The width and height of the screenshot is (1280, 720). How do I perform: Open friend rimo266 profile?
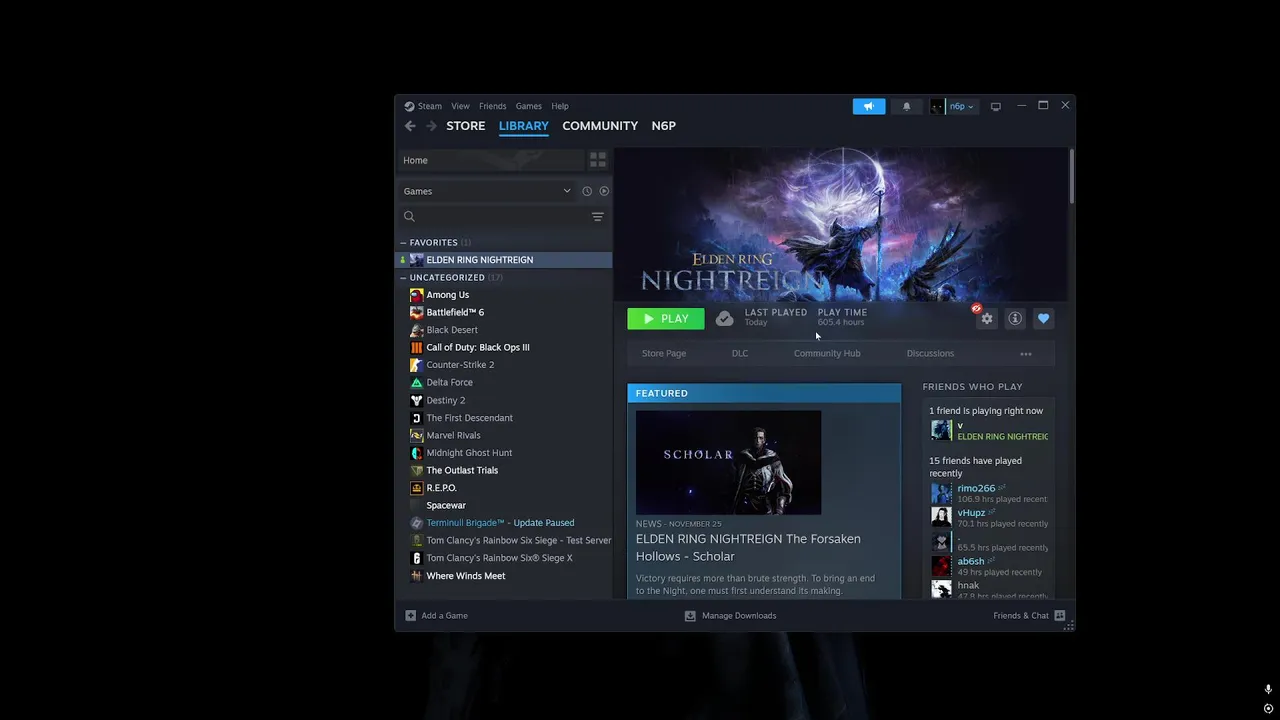tap(976, 489)
